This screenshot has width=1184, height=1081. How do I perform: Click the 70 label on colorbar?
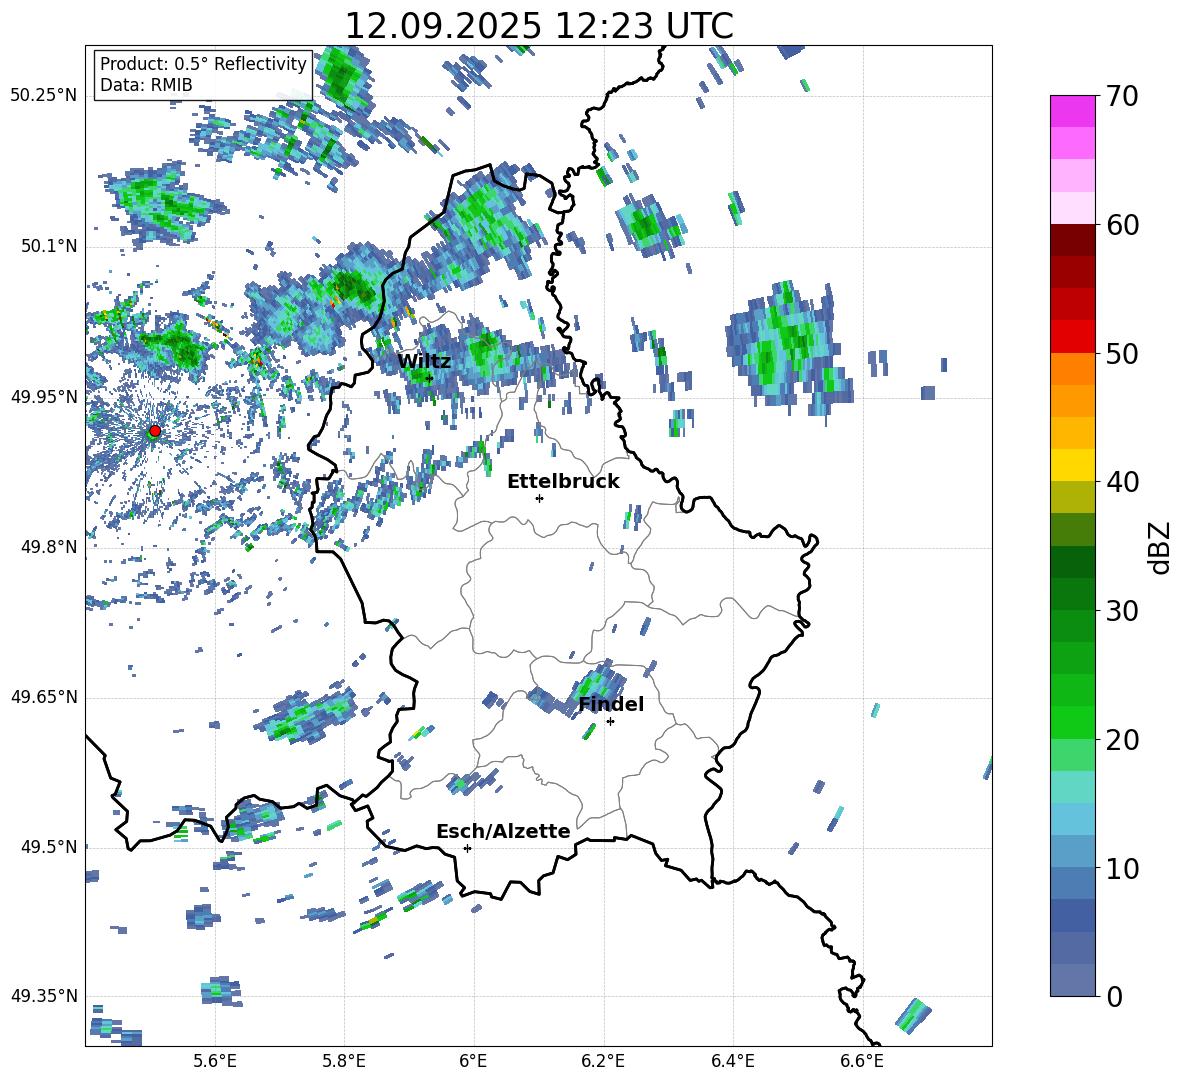[x=1122, y=96]
